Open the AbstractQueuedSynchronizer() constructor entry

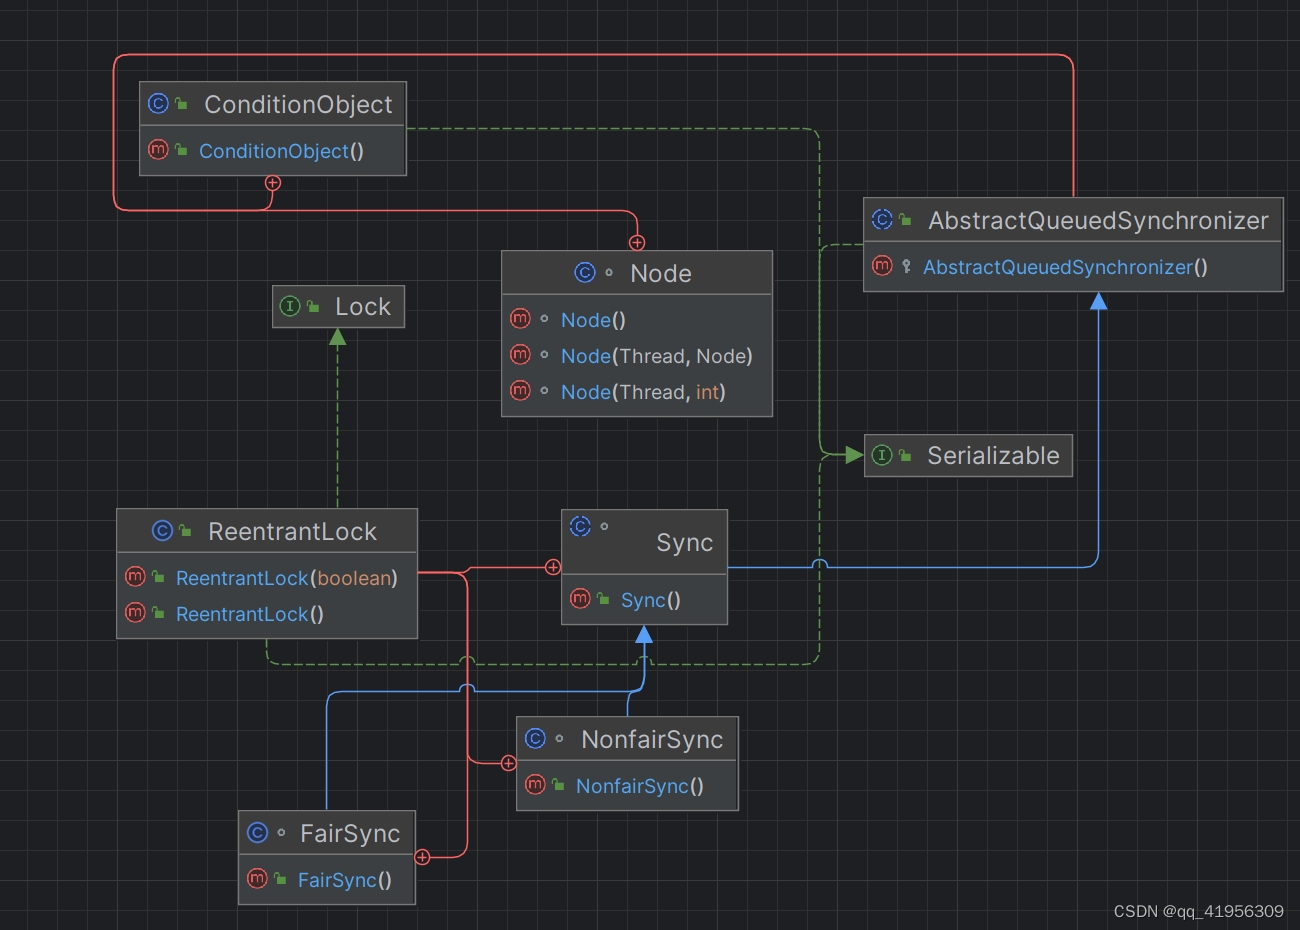click(1065, 267)
